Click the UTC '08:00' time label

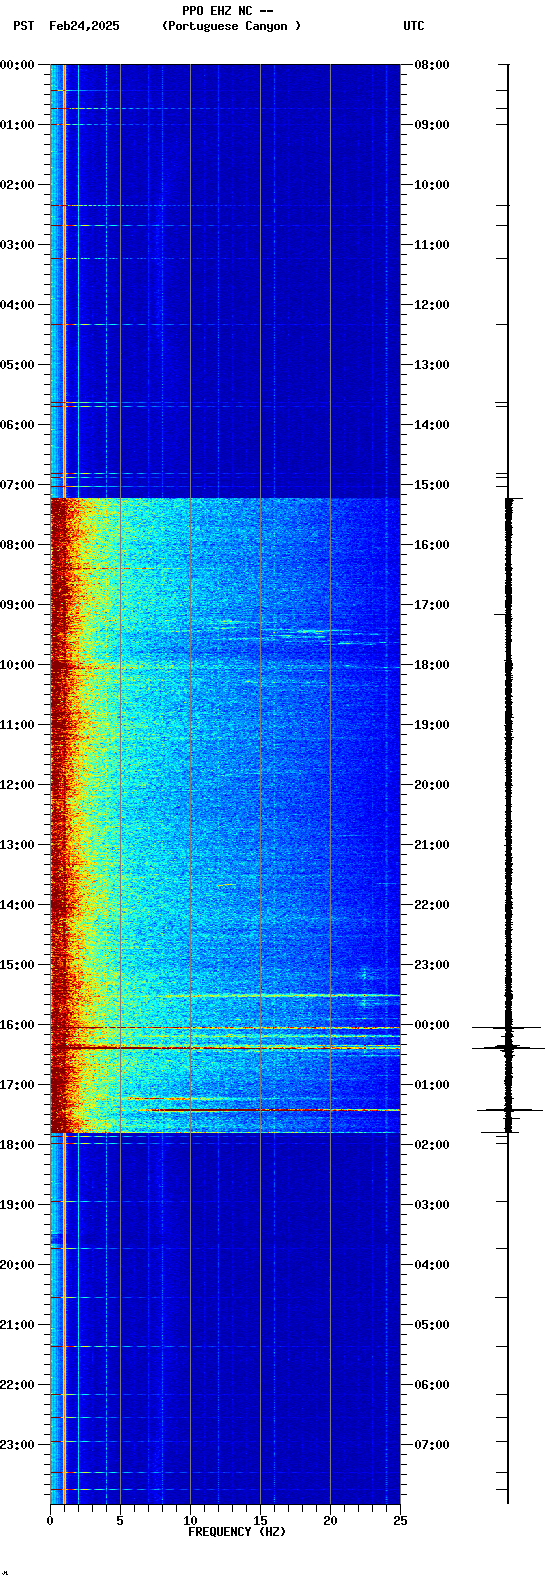(x=432, y=65)
